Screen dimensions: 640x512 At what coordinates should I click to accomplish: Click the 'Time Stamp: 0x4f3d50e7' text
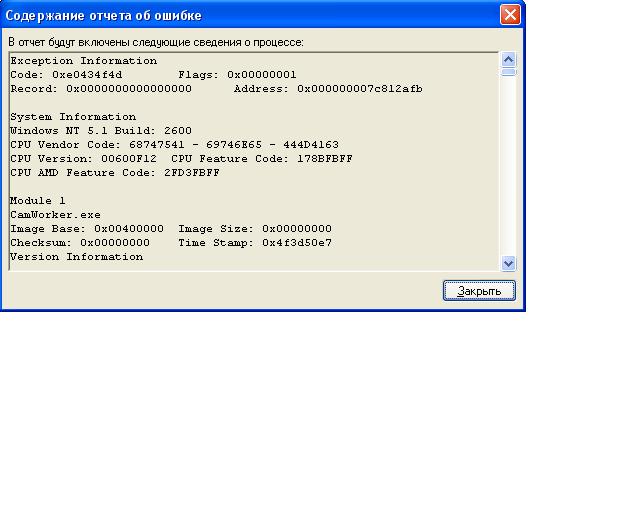[x=255, y=243]
